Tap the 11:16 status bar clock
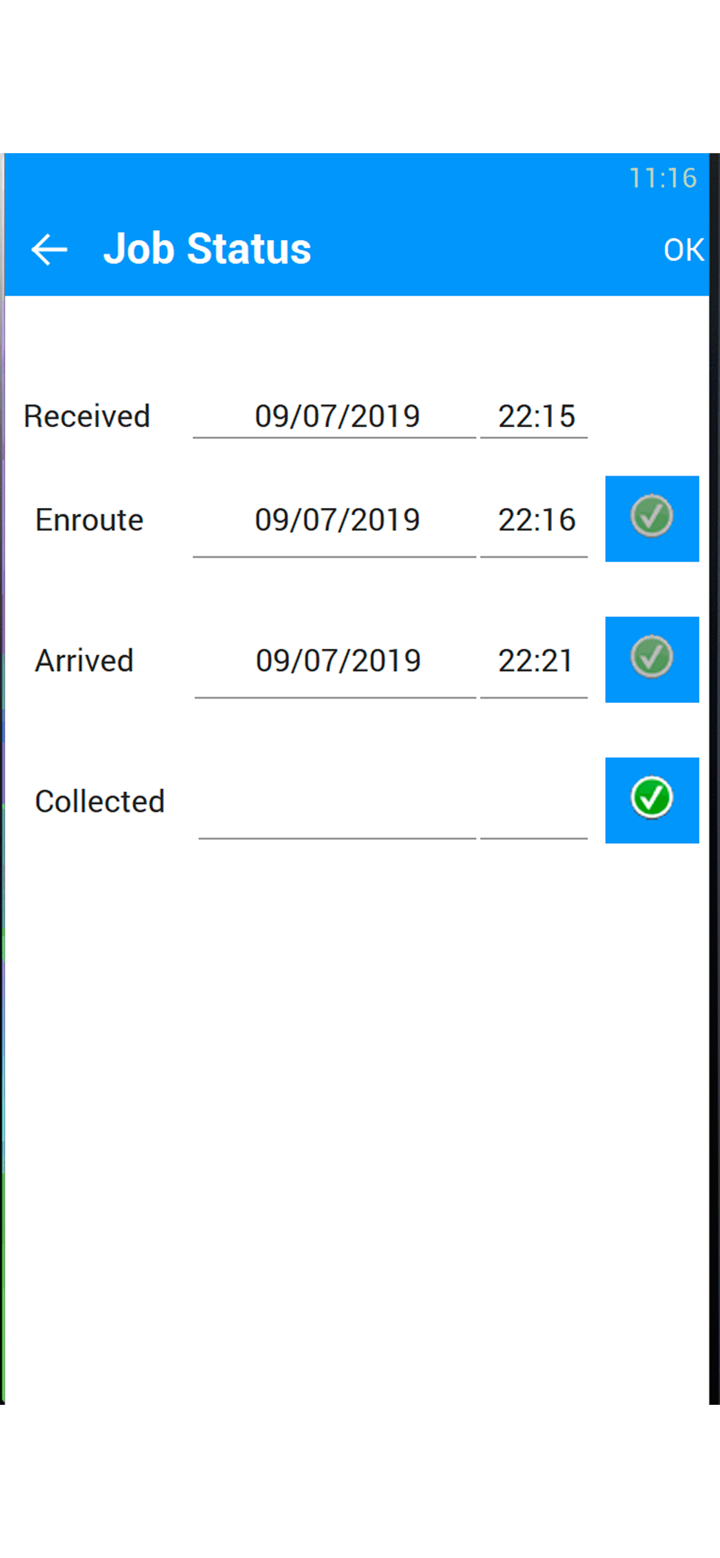 click(662, 179)
